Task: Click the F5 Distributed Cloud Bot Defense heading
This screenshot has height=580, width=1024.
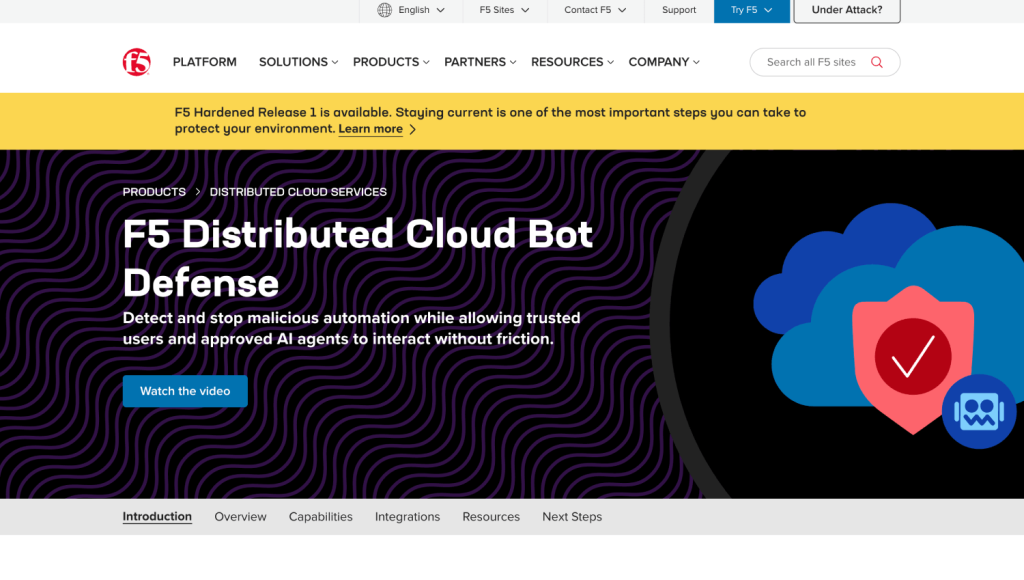Action: pyautogui.click(x=358, y=258)
